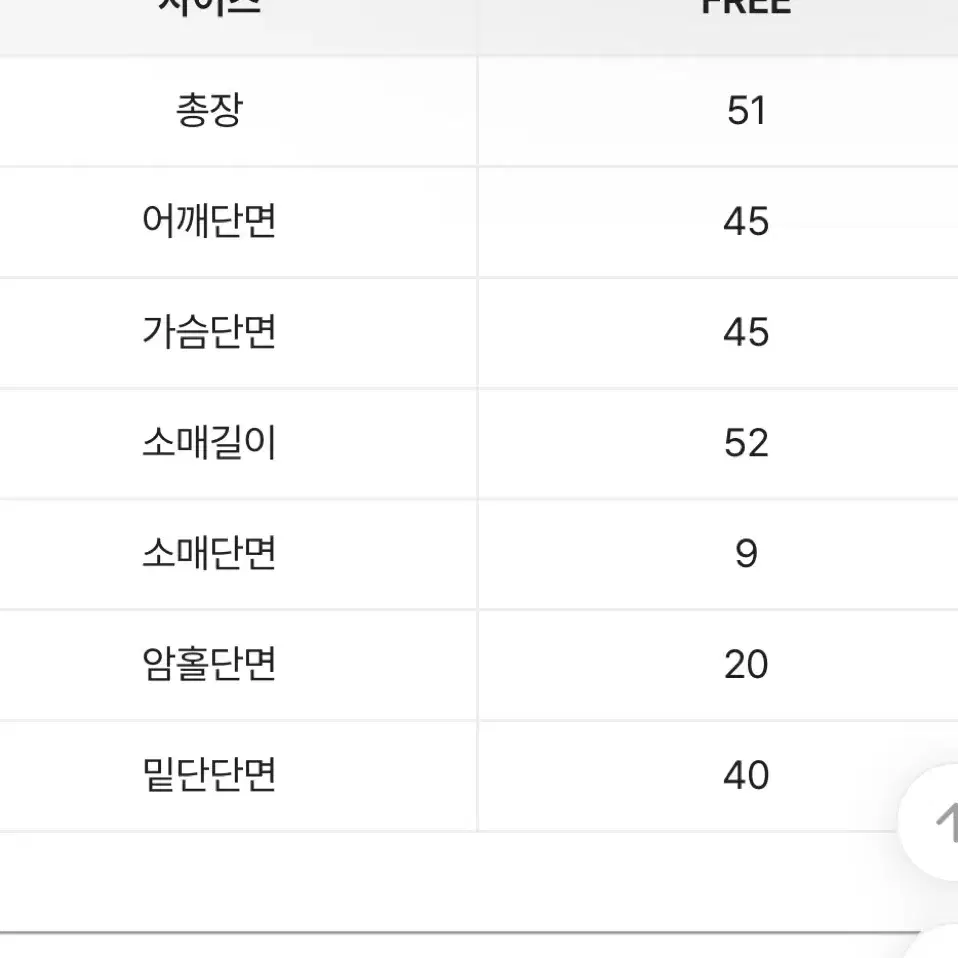Select the 암홀단면 value 20
The width and height of the screenshot is (958, 958).
tap(746, 664)
